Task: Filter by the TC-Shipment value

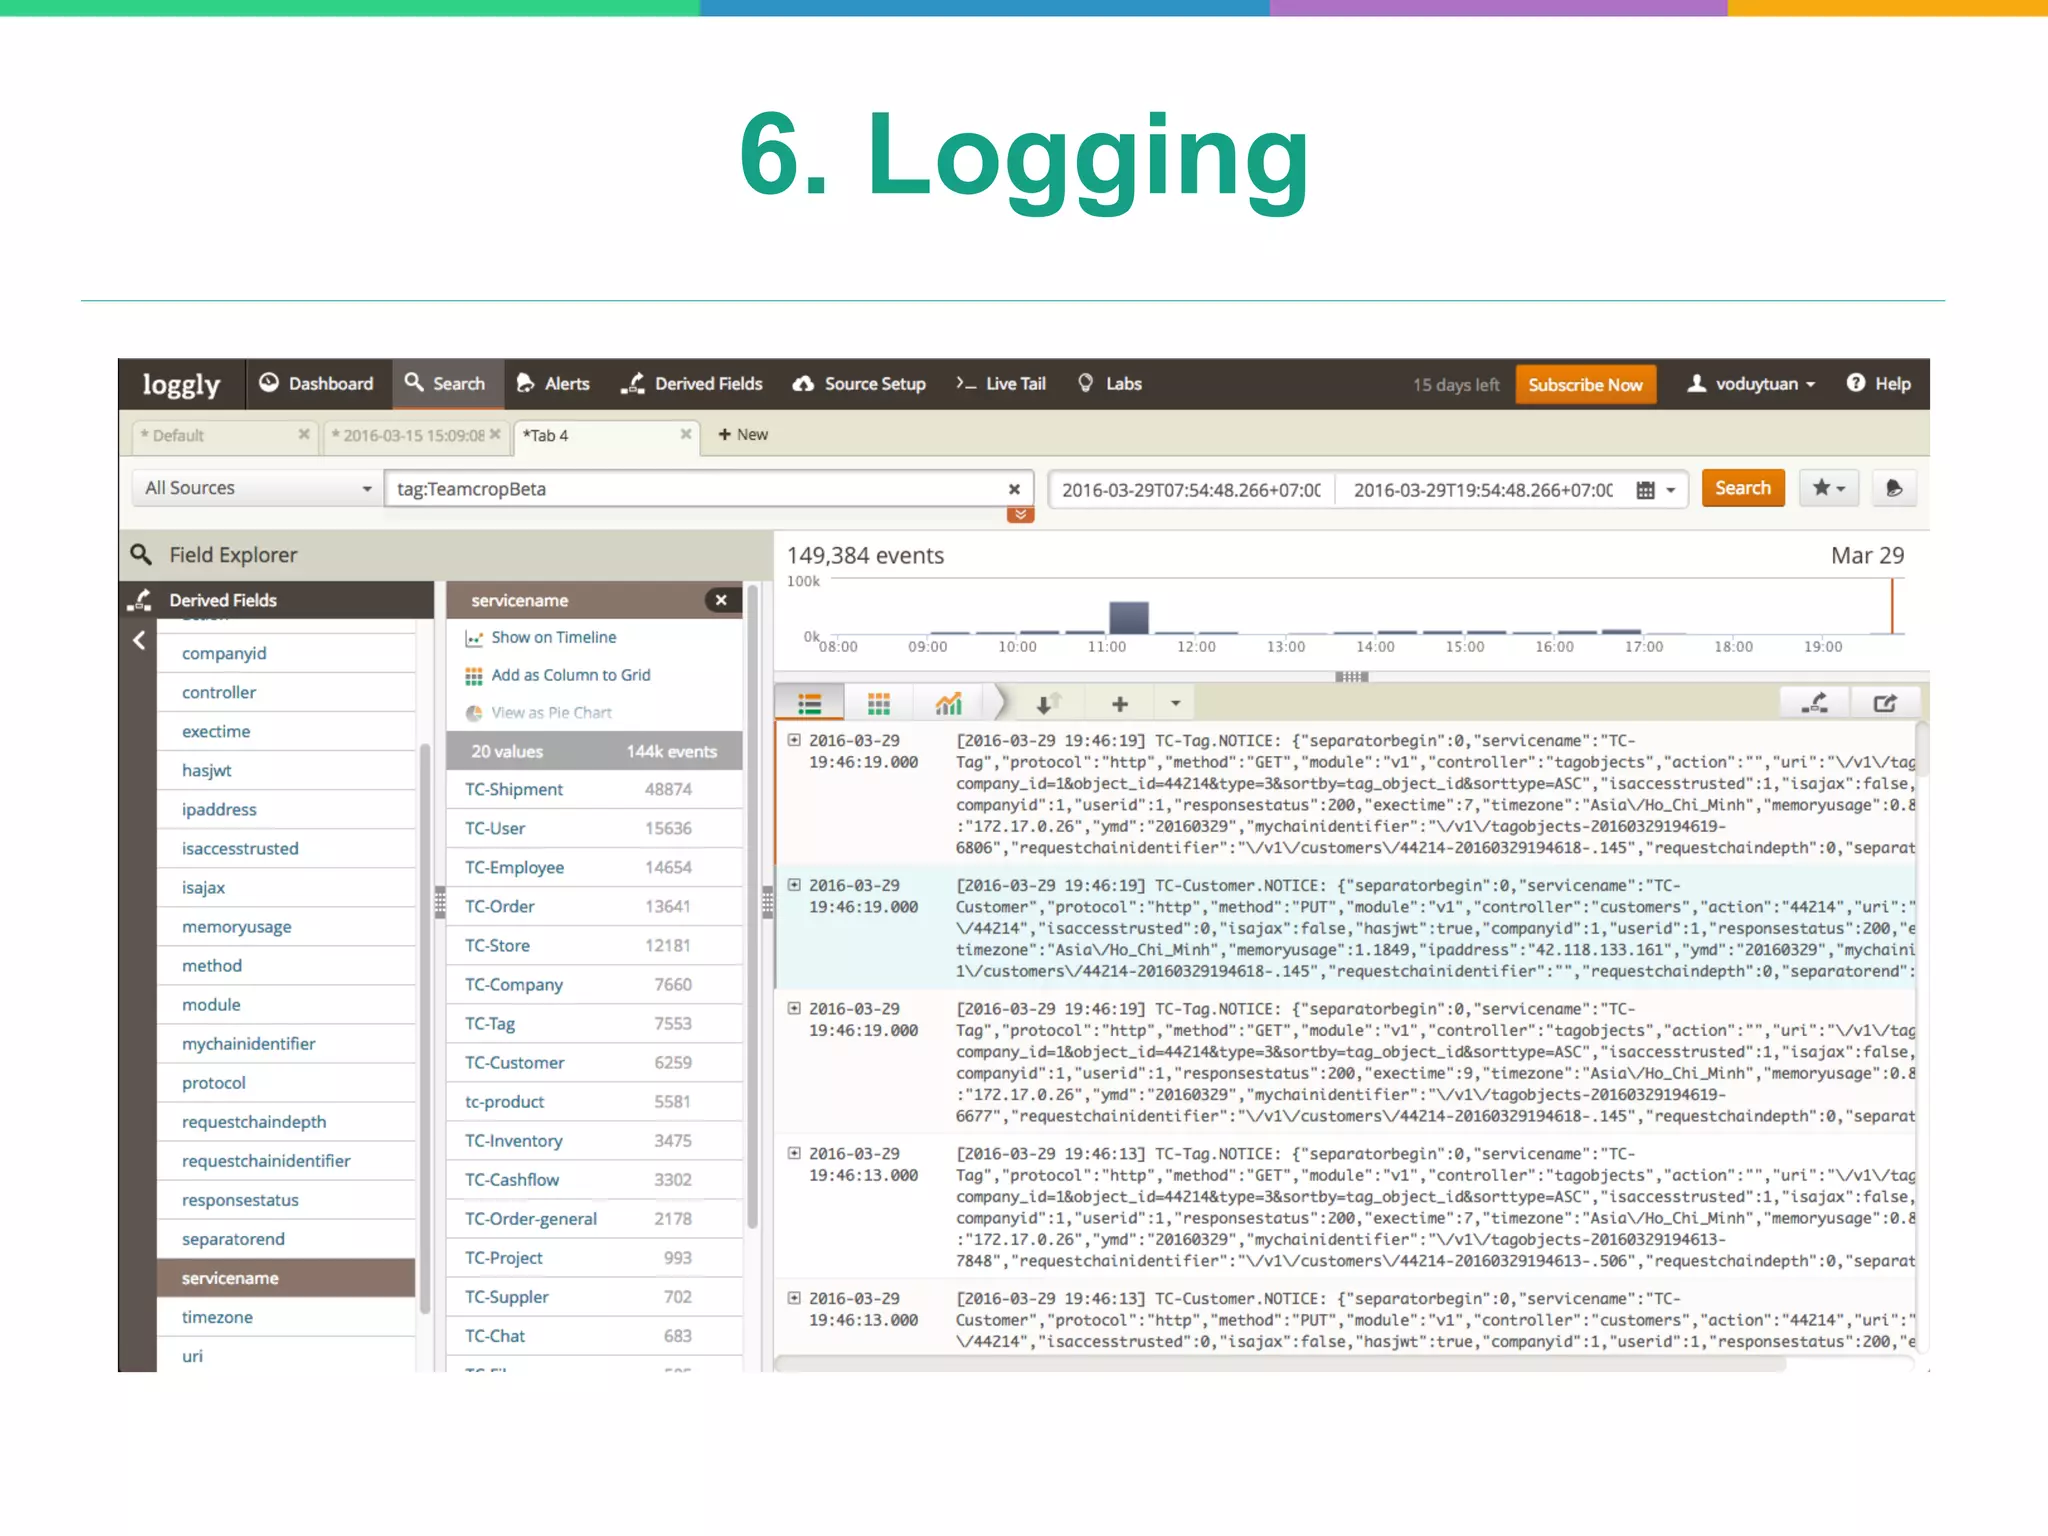Action: (x=594, y=790)
